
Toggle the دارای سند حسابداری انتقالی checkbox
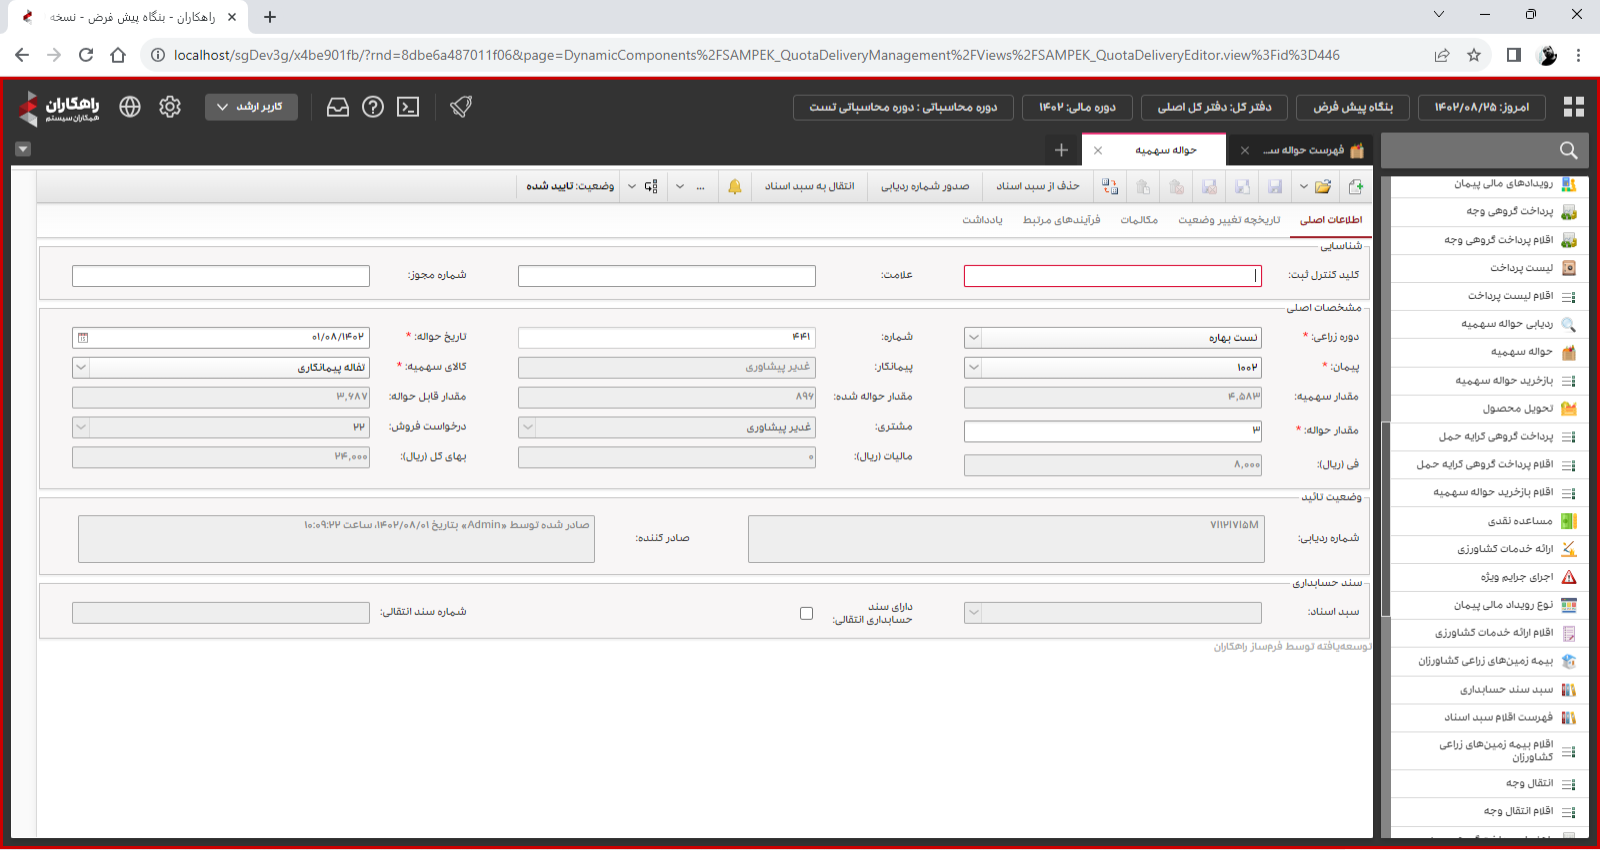tap(806, 613)
